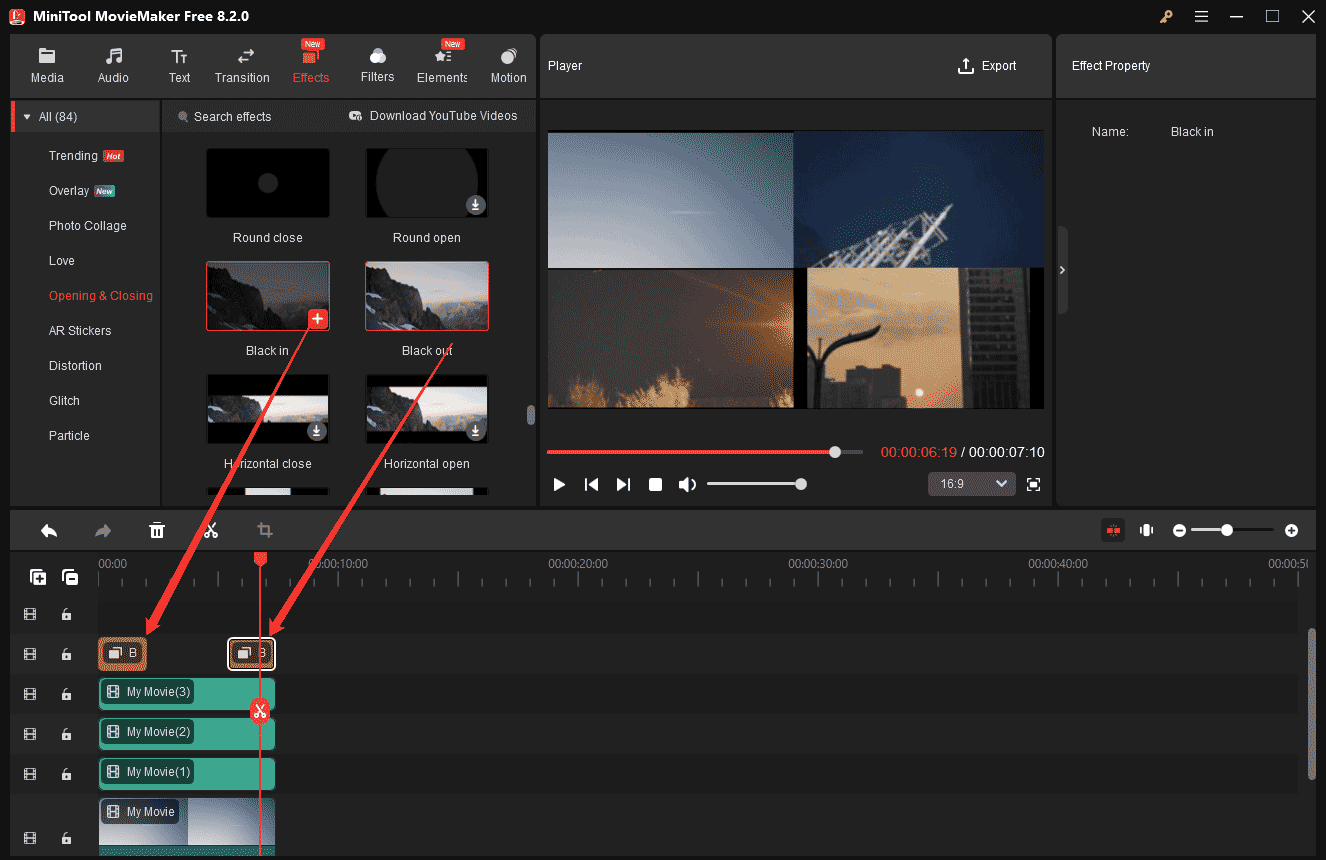1326x860 pixels.
Task: Click the Export button
Action: tap(987, 66)
